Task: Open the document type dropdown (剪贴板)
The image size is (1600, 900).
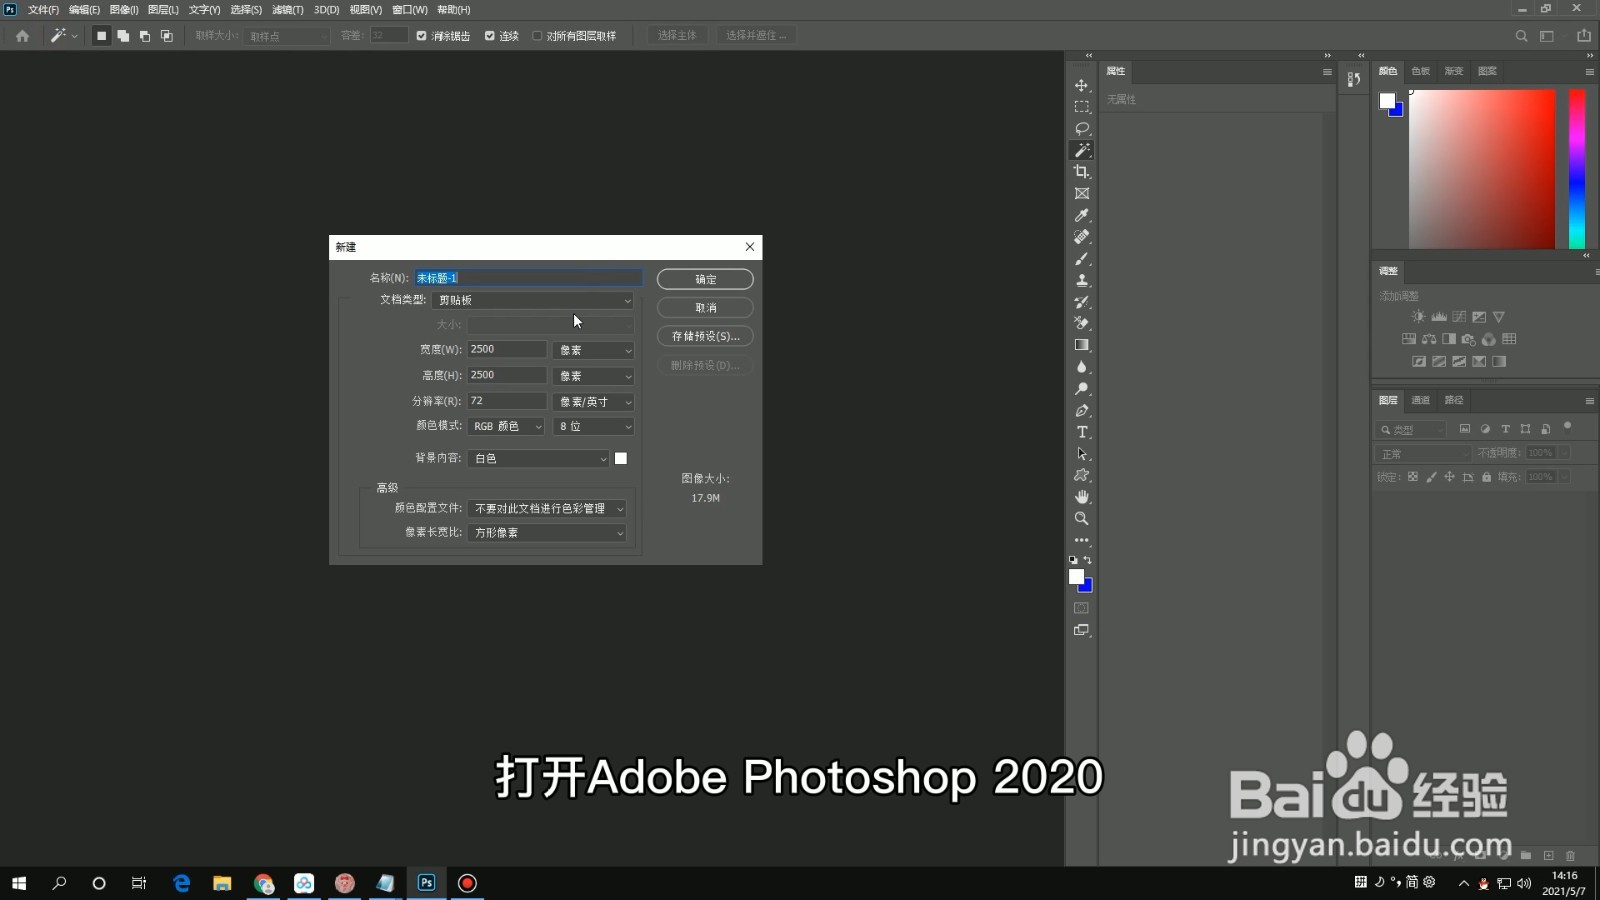Action: (535, 300)
